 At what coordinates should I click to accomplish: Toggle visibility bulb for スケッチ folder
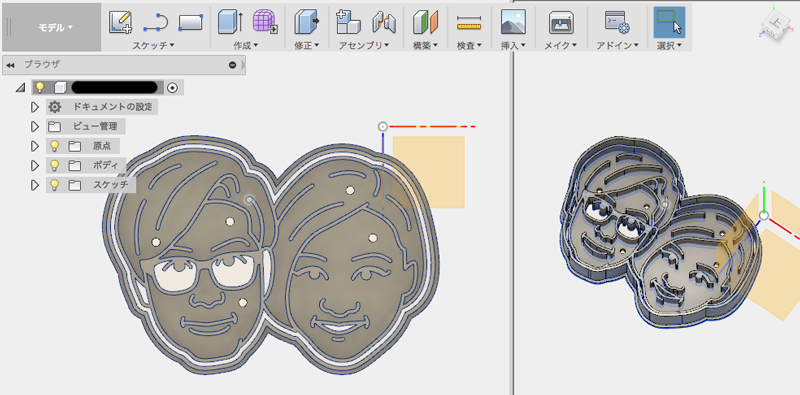click(55, 185)
